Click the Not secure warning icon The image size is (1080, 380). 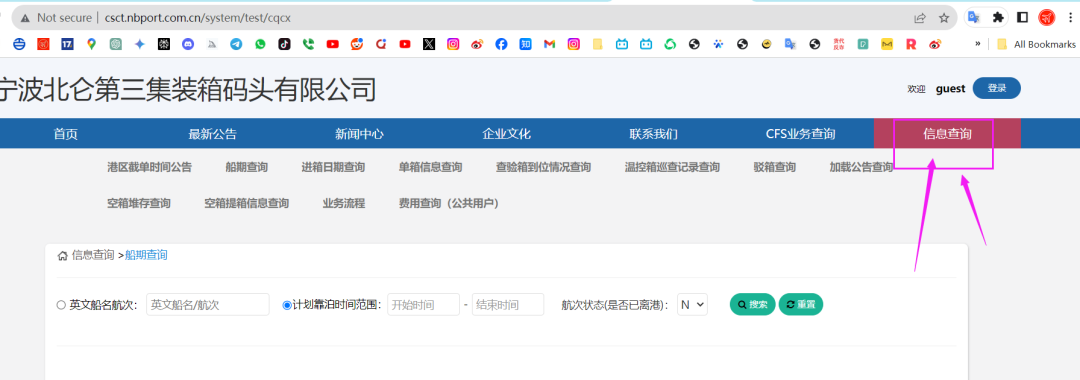coord(25,18)
